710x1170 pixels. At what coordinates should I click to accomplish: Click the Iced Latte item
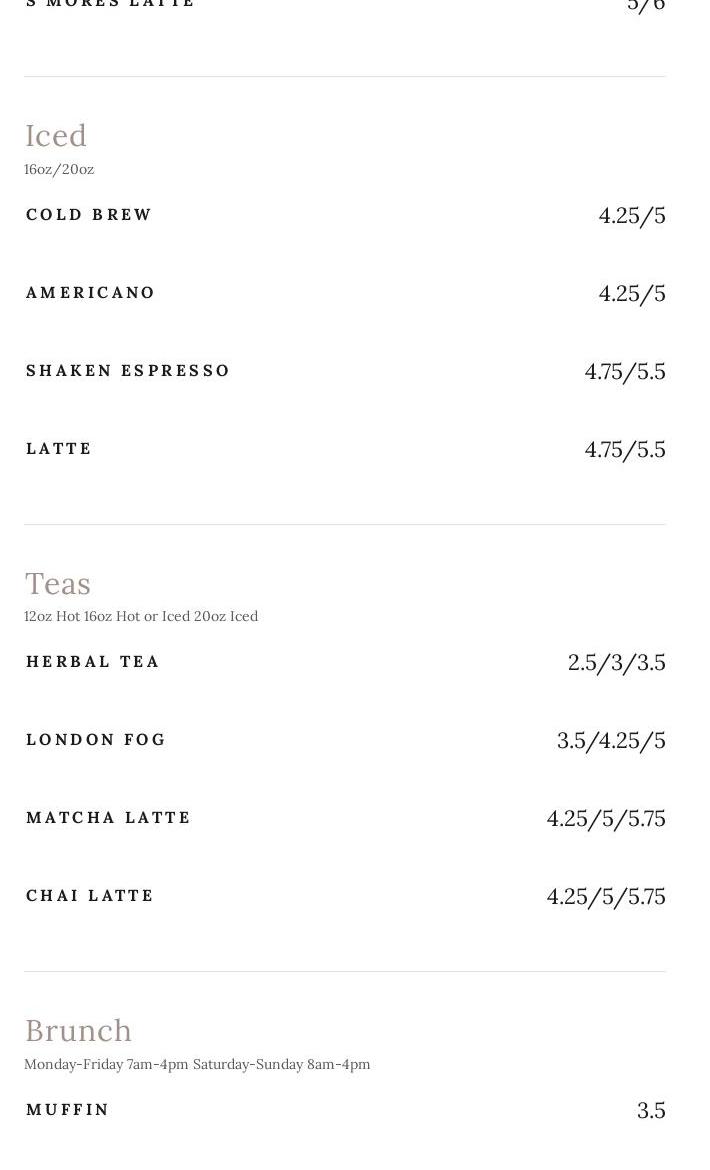click(x=59, y=448)
